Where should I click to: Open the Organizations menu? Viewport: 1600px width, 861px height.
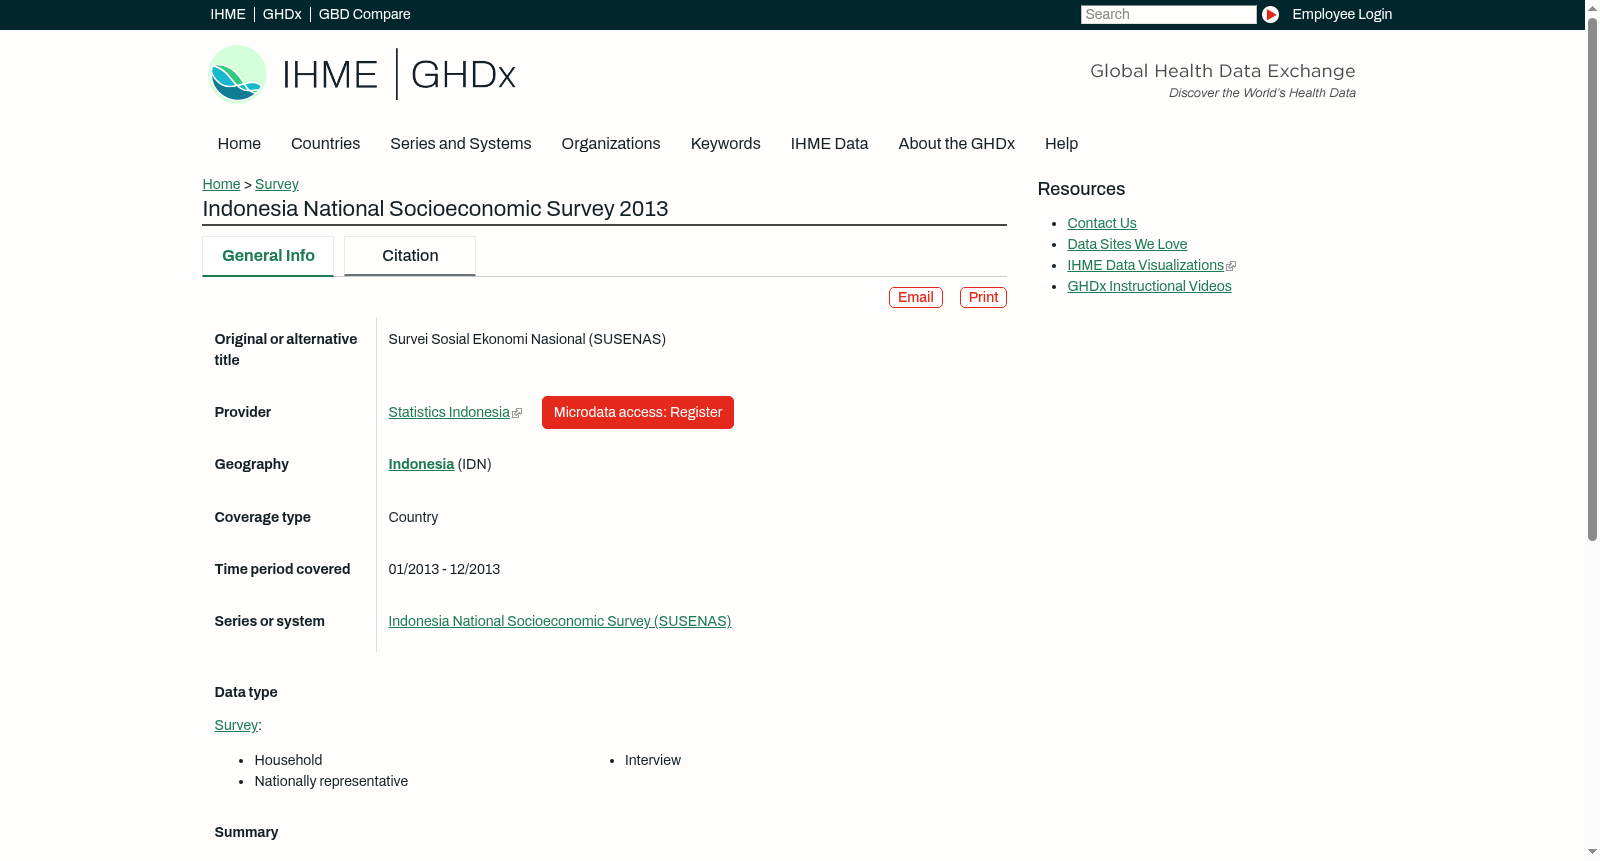(611, 144)
